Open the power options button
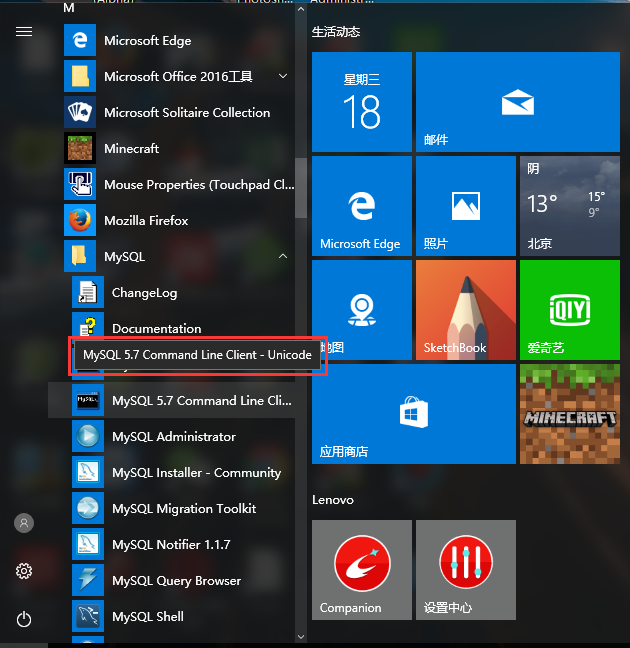Image resolution: width=630 pixels, height=648 pixels. (x=24, y=619)
